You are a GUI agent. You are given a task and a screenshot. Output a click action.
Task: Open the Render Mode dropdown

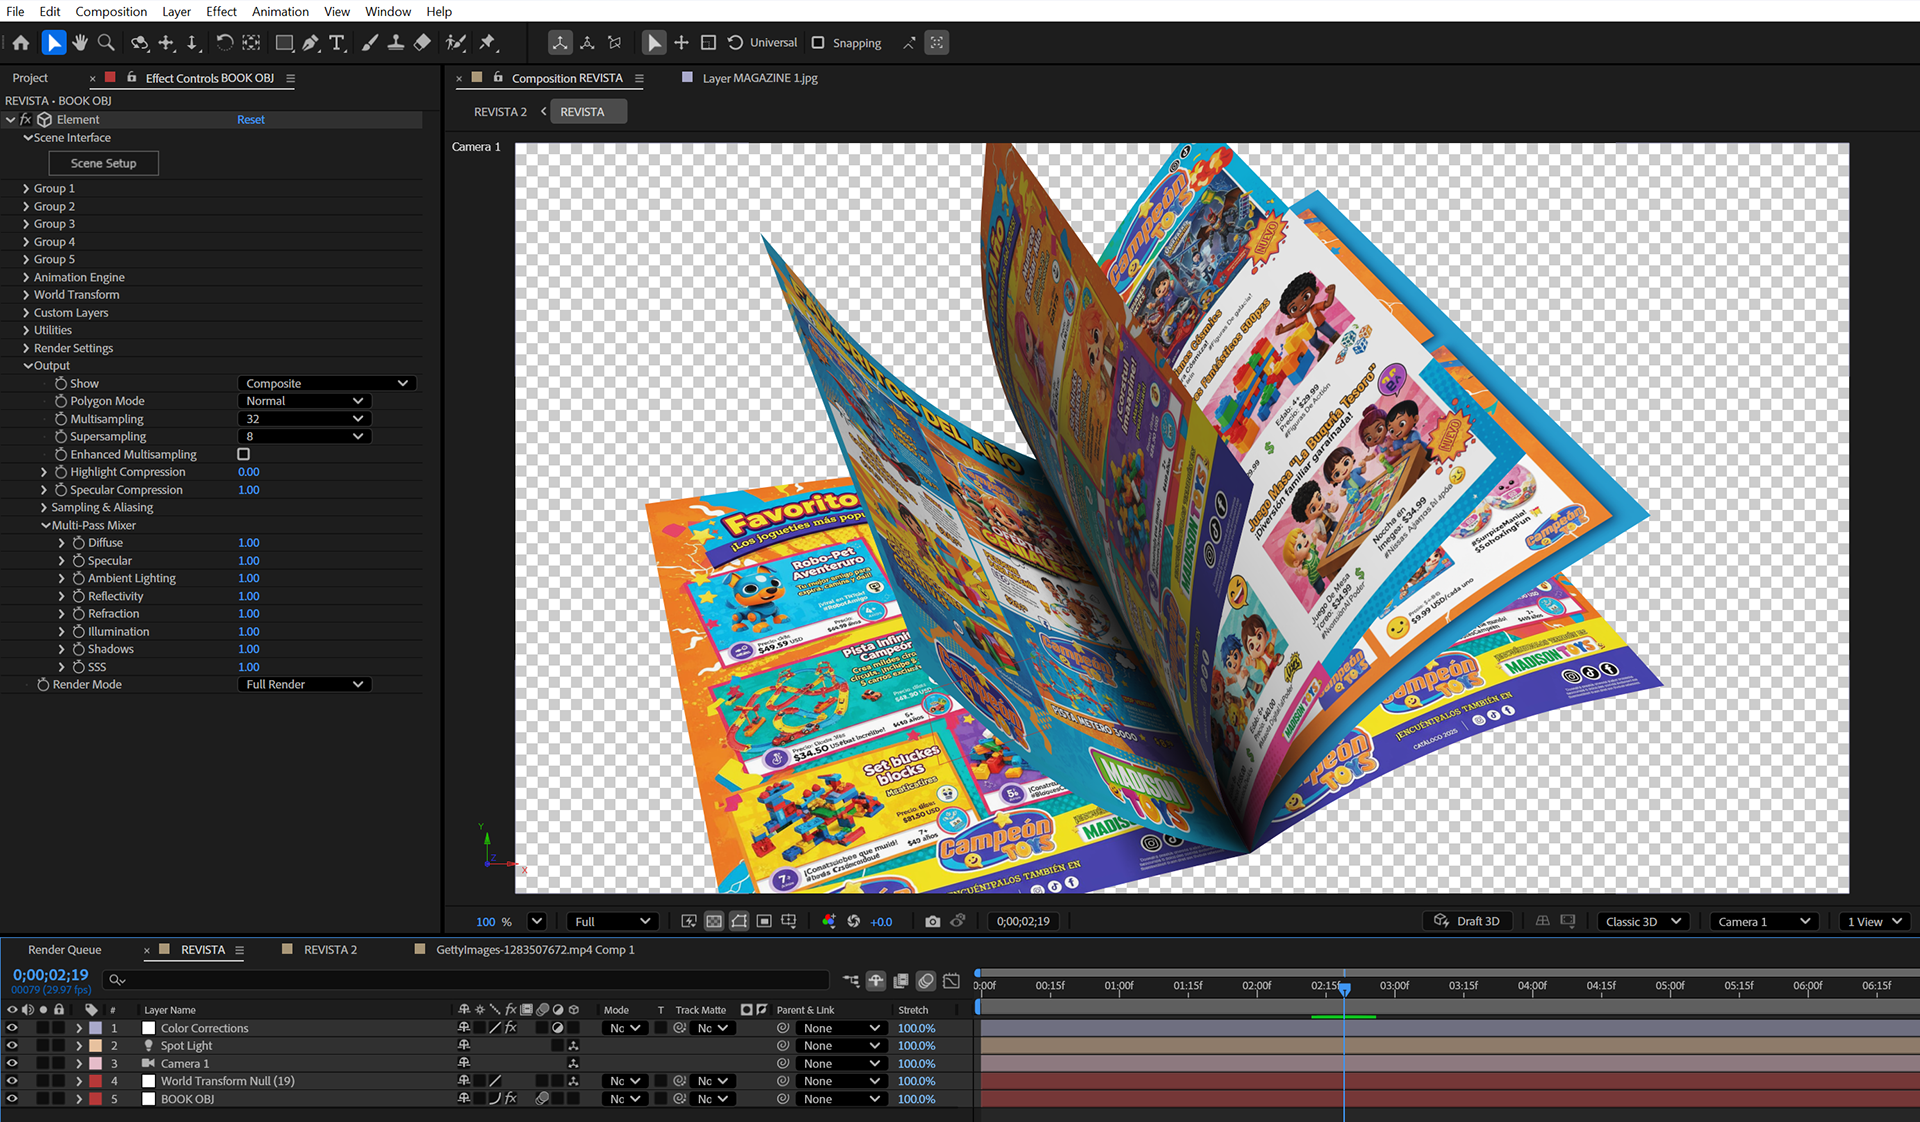tap(304, 684)
